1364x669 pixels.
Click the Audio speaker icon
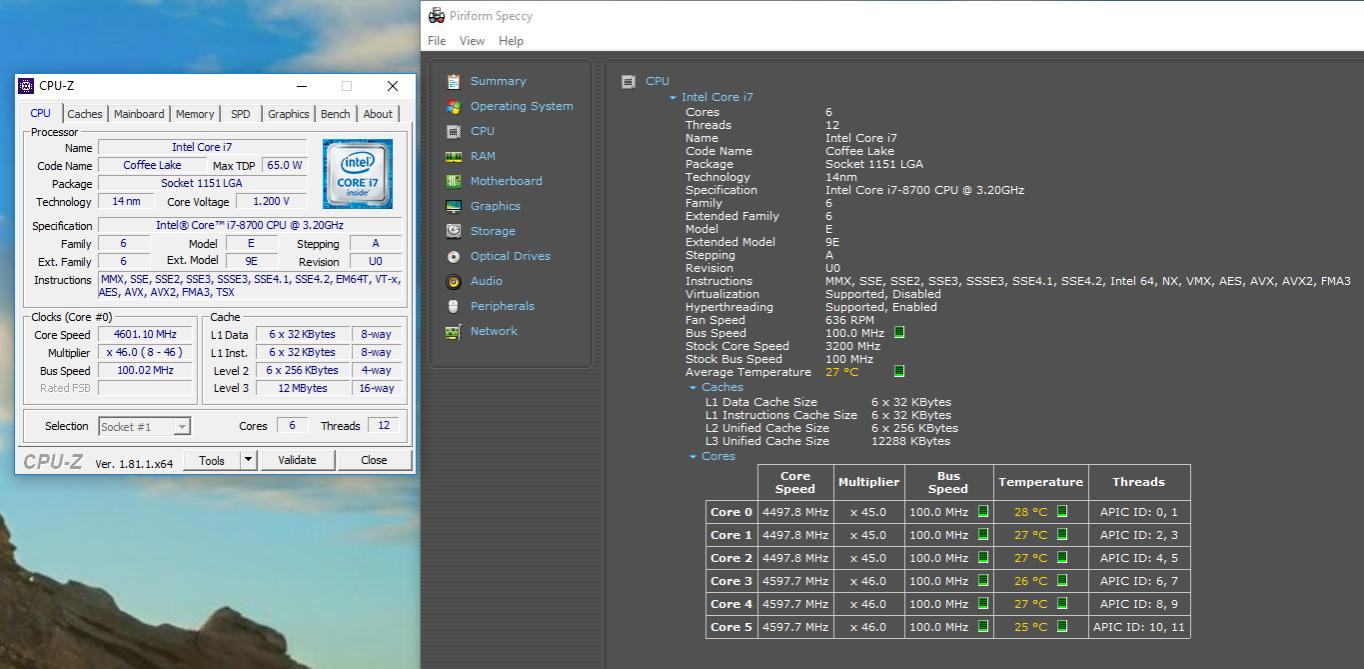click(454, 281)
